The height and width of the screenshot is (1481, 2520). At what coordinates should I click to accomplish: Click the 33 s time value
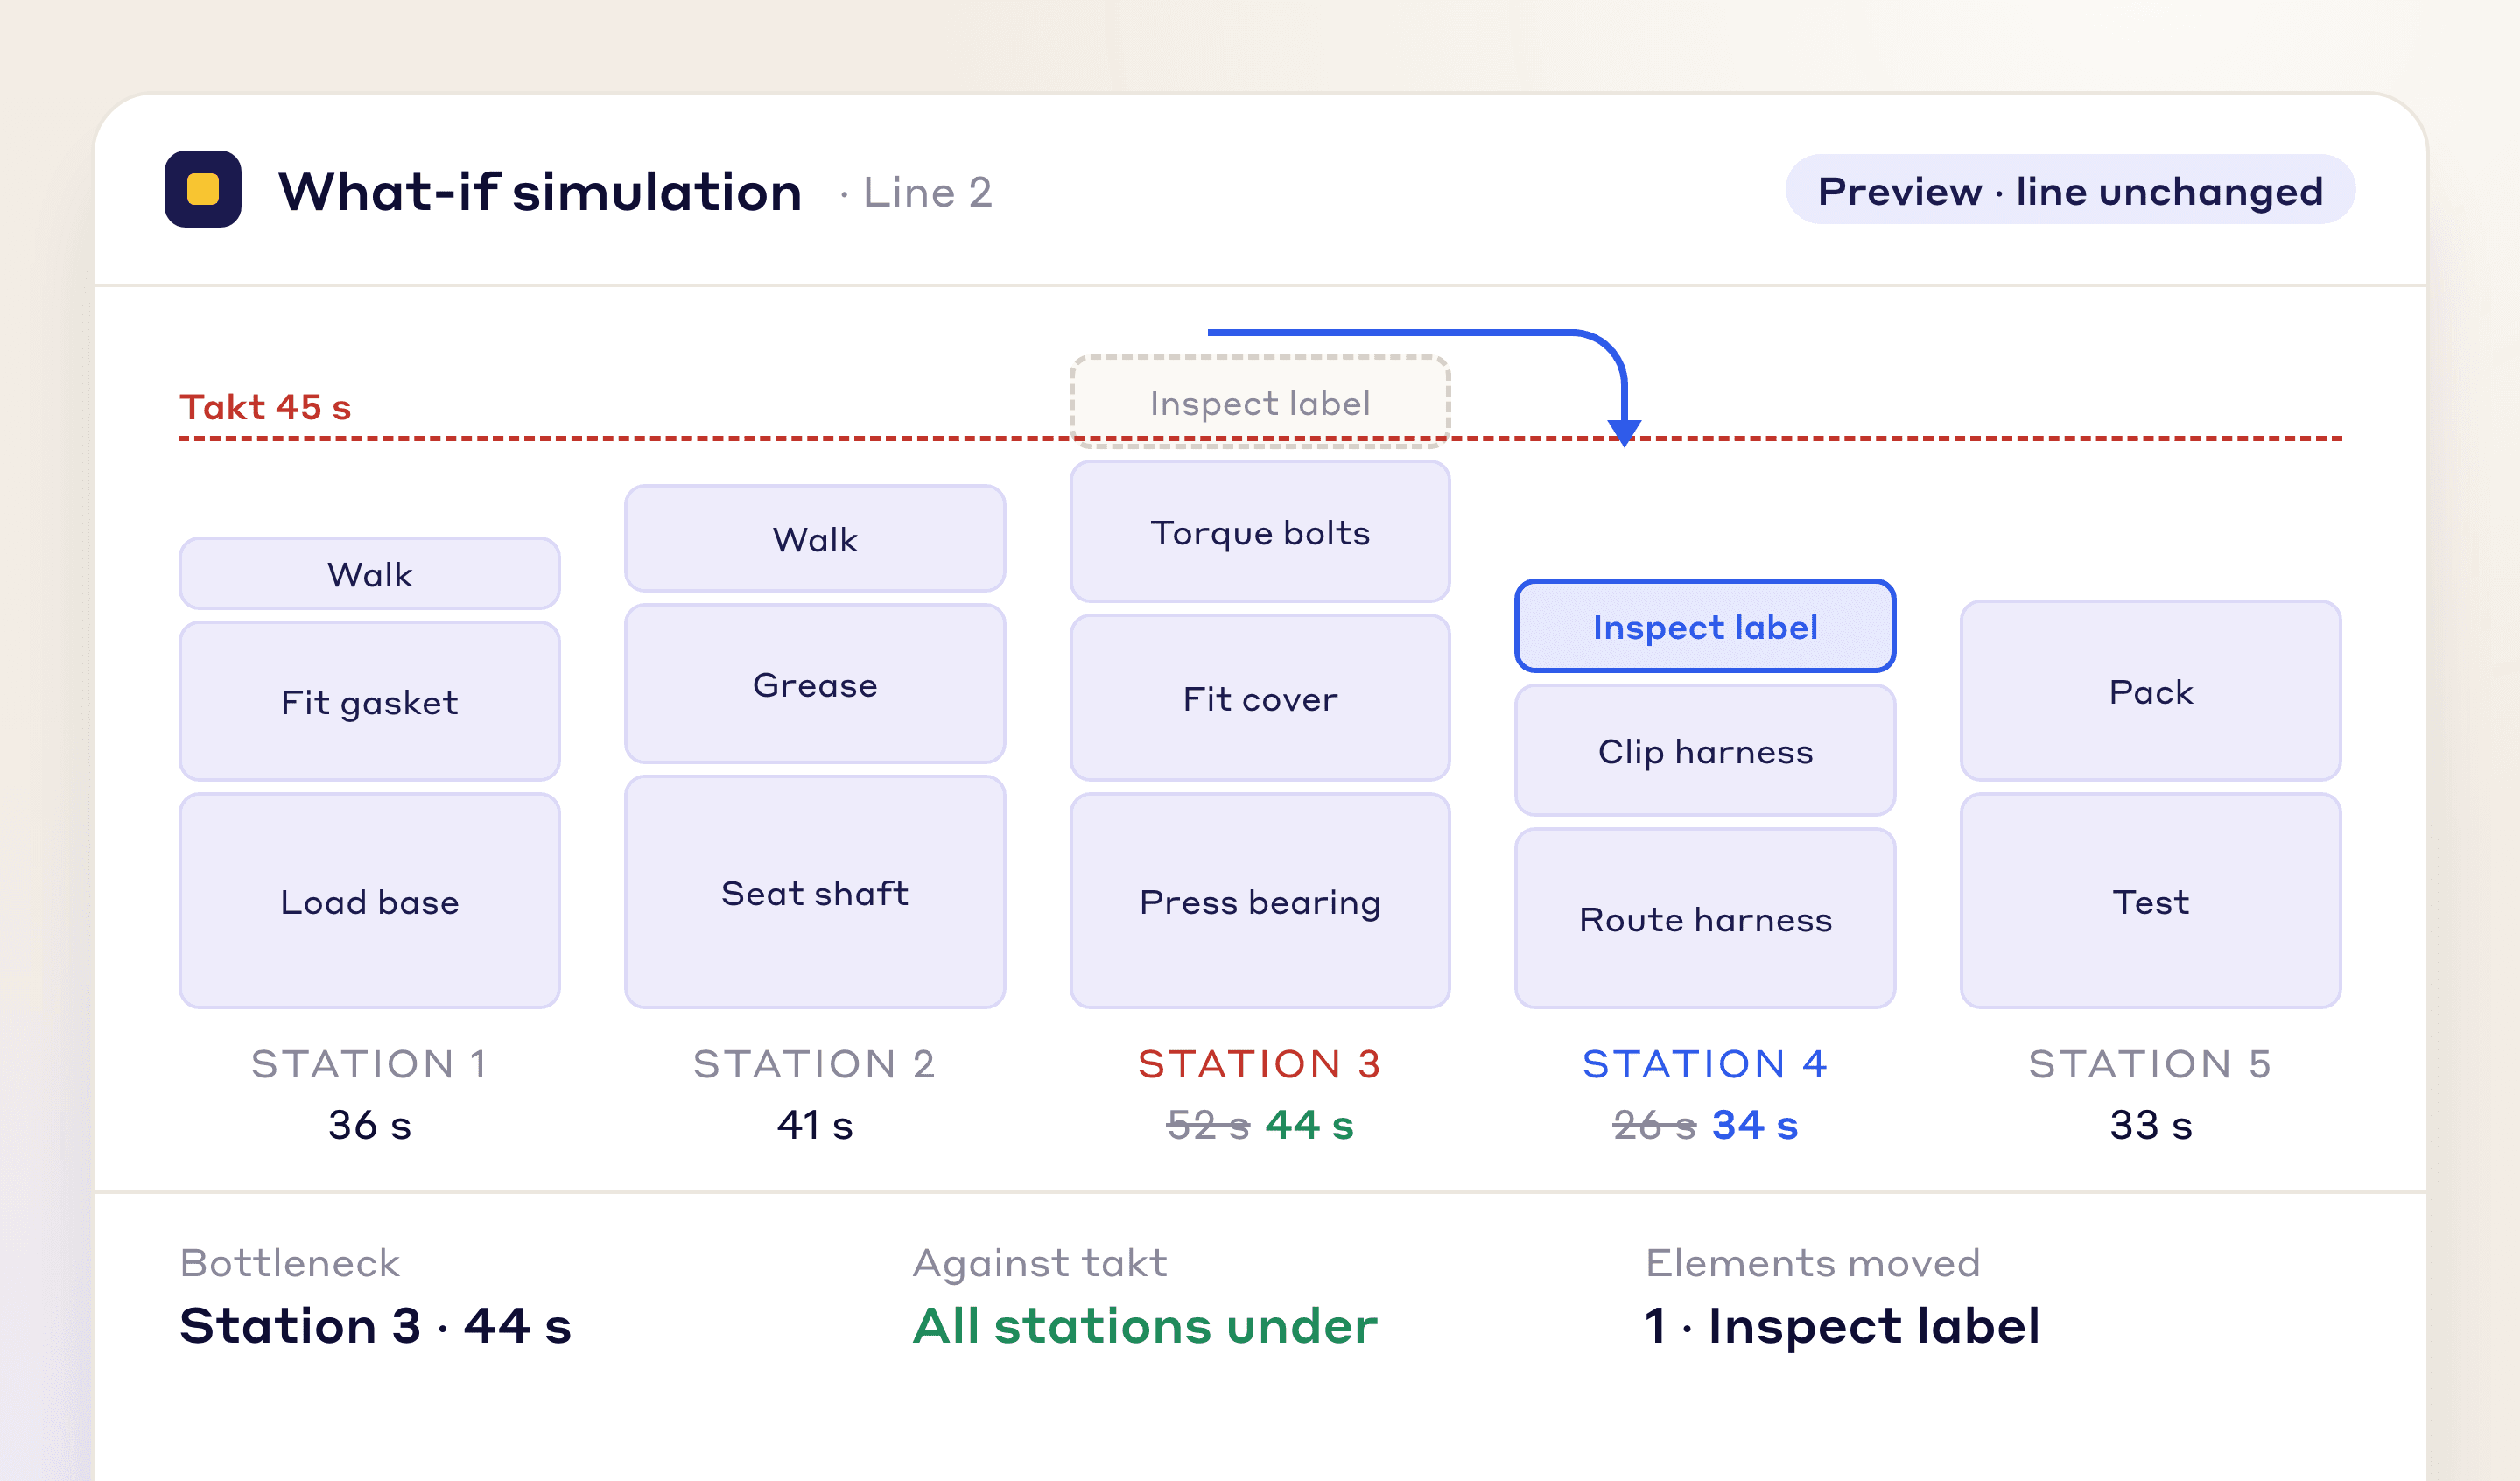(x=2151, y=1125)
